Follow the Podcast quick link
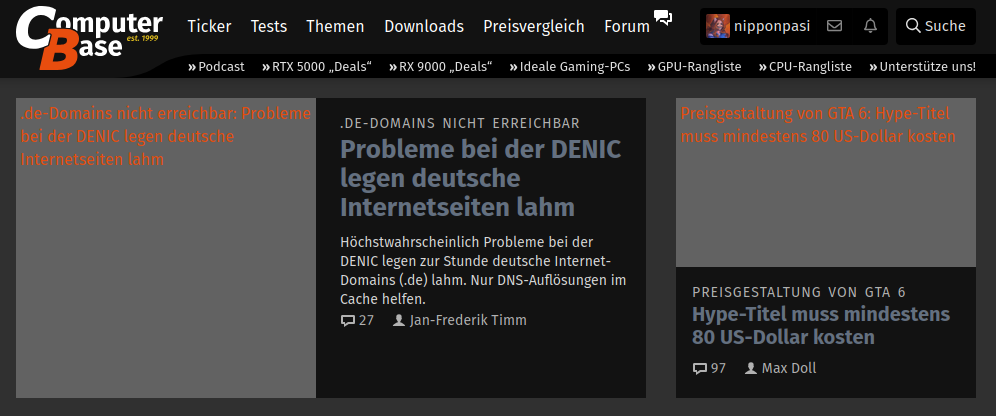Viewport: 996px width, 416px height. click(x=216, y=67)
